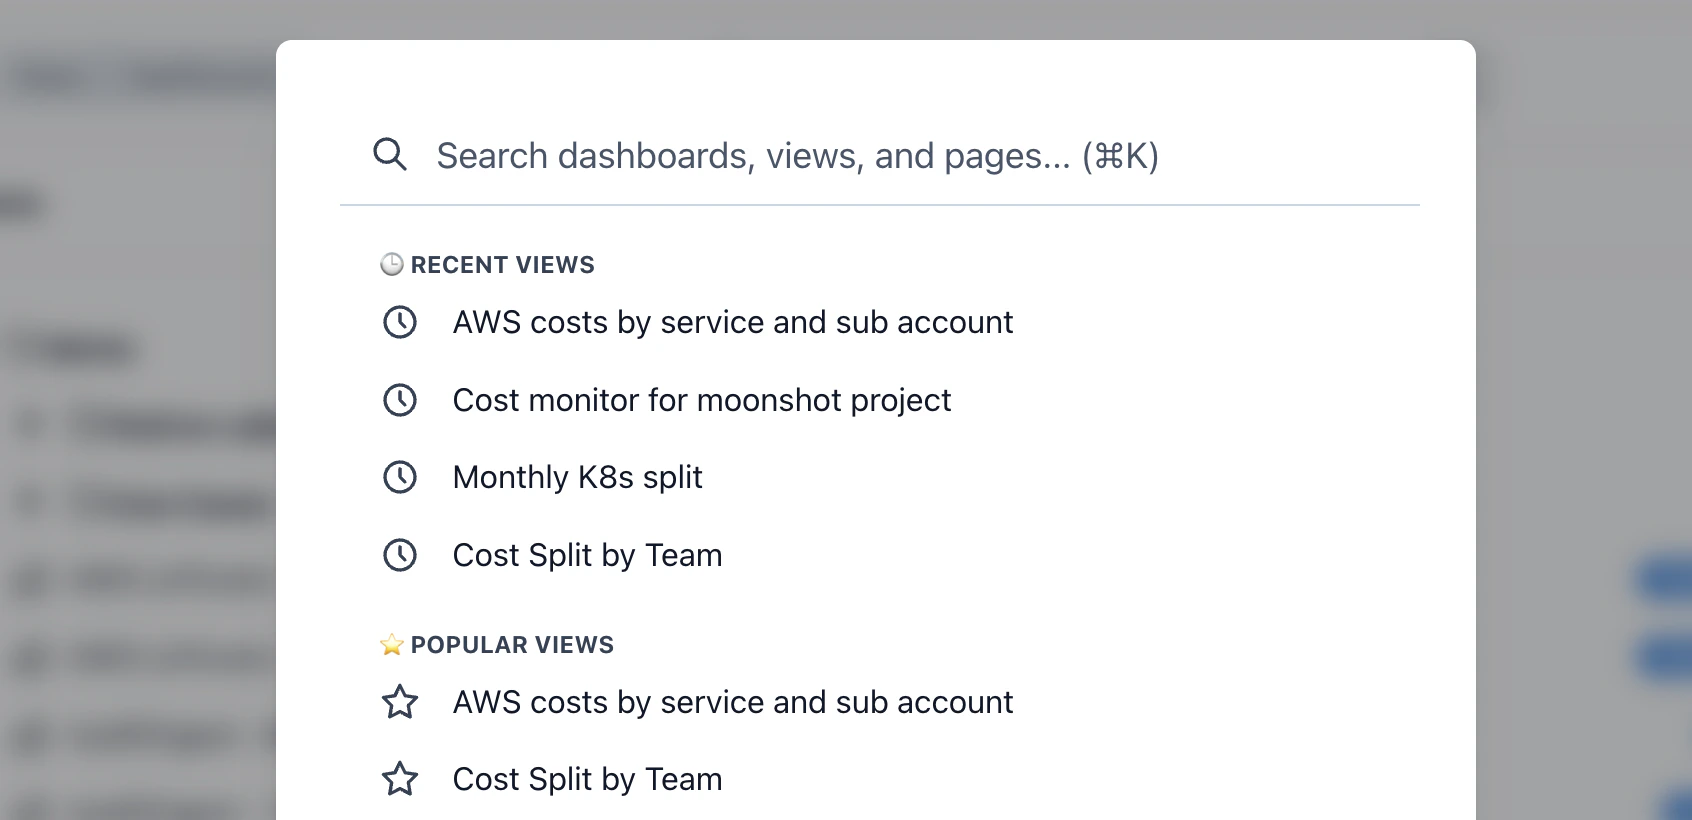Open recent view Cost Split by Team
Viewport: 1692px width, 820px height.
(x=587, y=555)
